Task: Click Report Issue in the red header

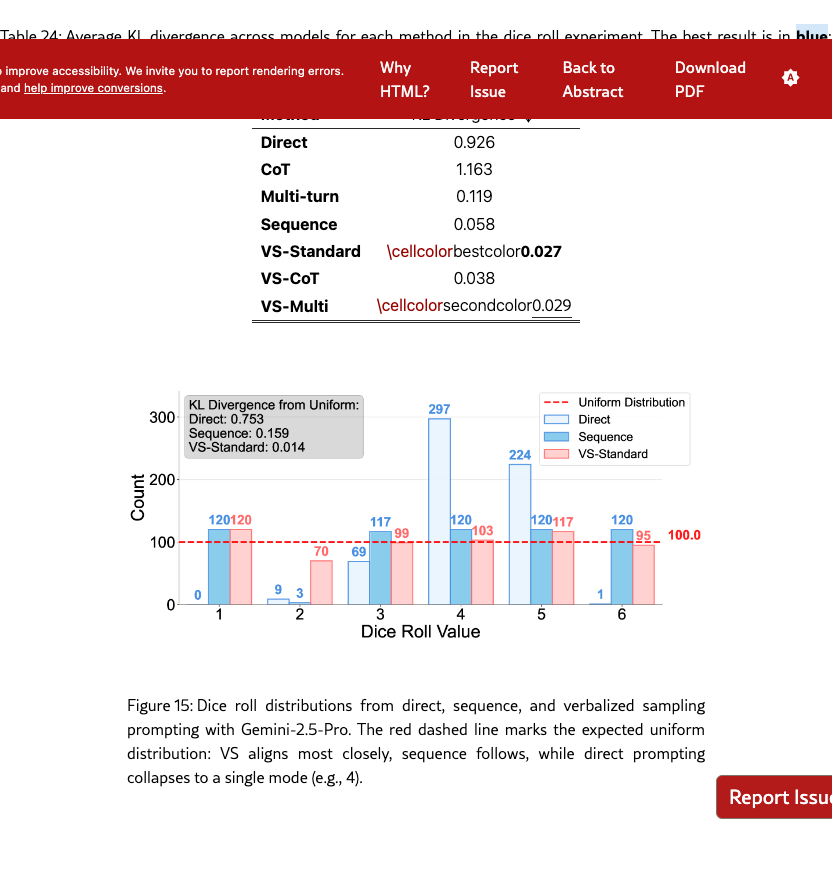Action: coord(494,79)
